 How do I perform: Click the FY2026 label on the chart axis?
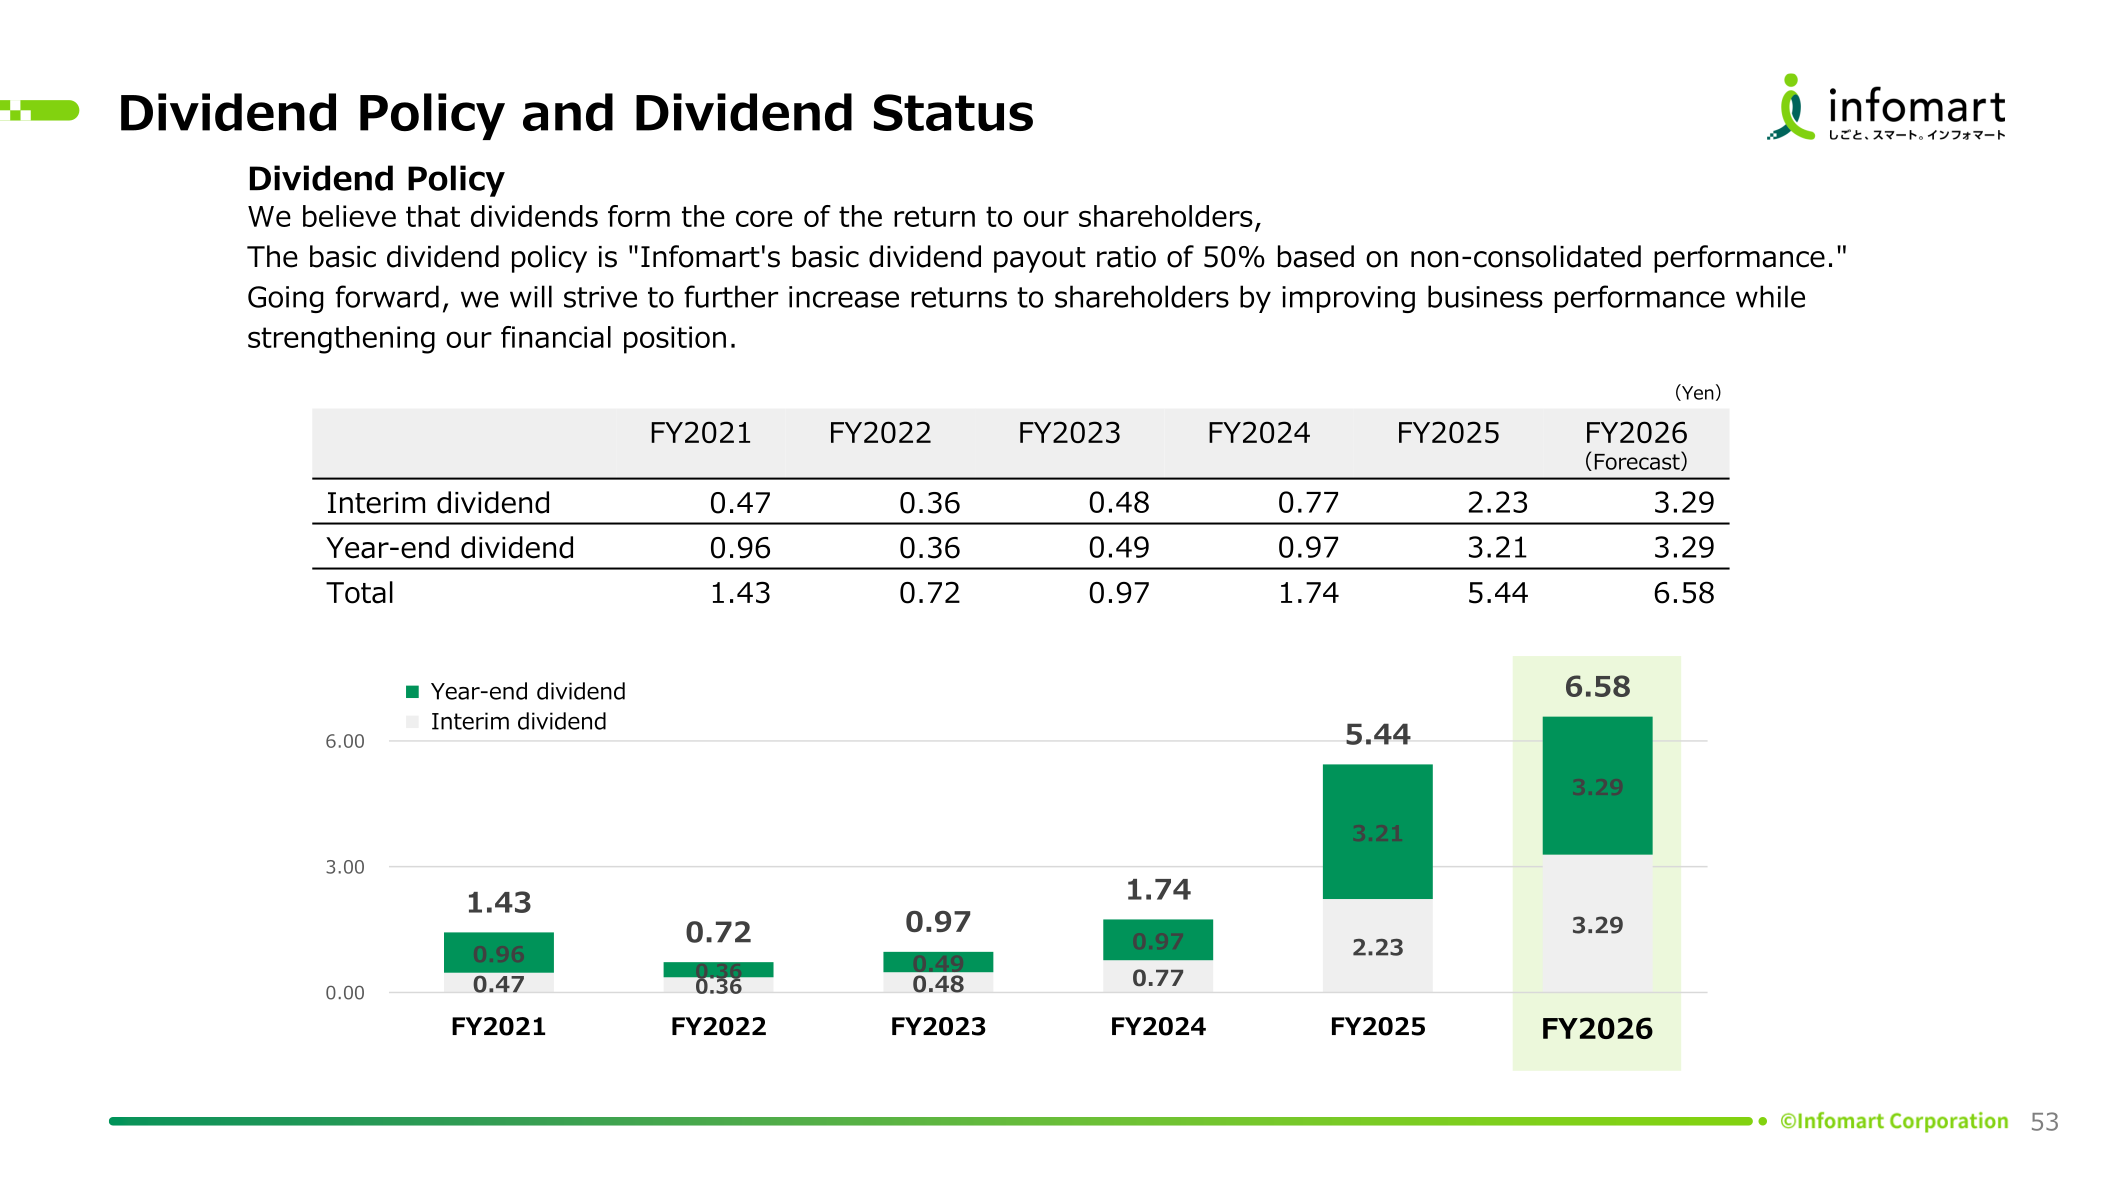click(x=1597, y=1029)
